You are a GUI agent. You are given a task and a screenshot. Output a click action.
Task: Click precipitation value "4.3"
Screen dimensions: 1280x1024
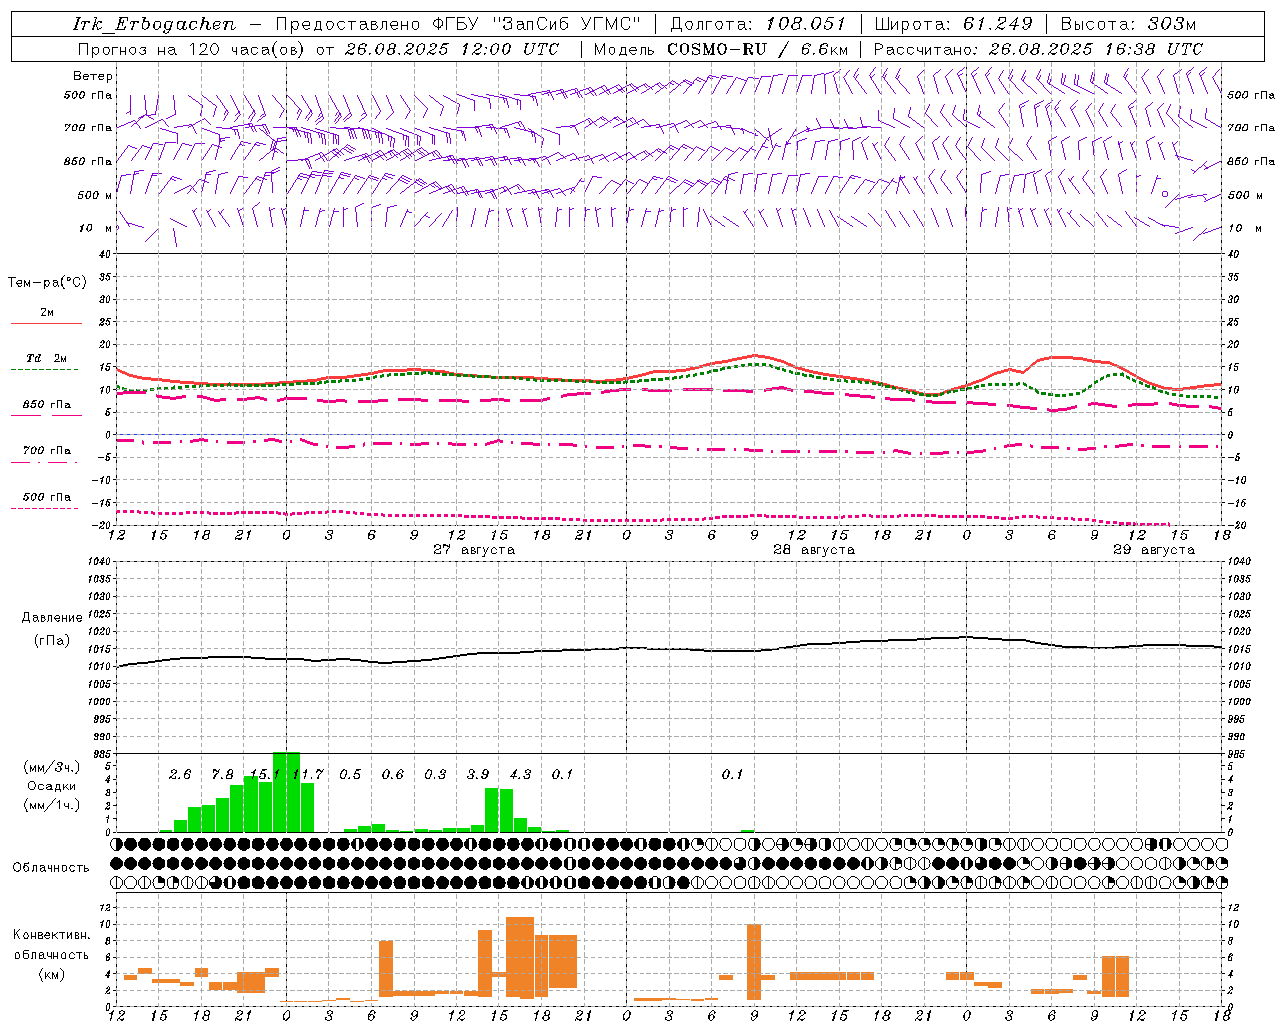(x=520, y=775)
